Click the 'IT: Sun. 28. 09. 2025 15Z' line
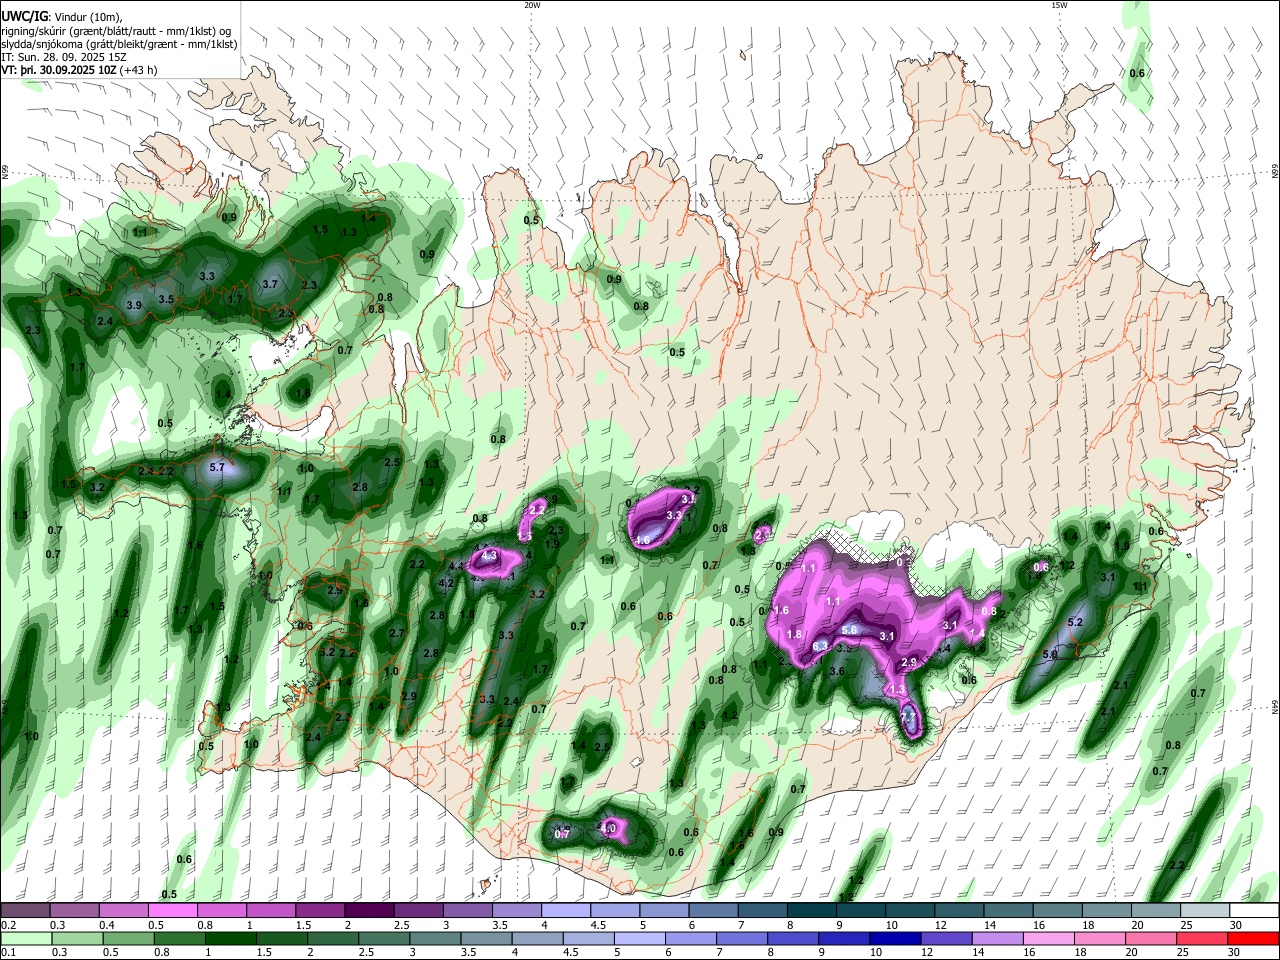 tap(64, 57)
